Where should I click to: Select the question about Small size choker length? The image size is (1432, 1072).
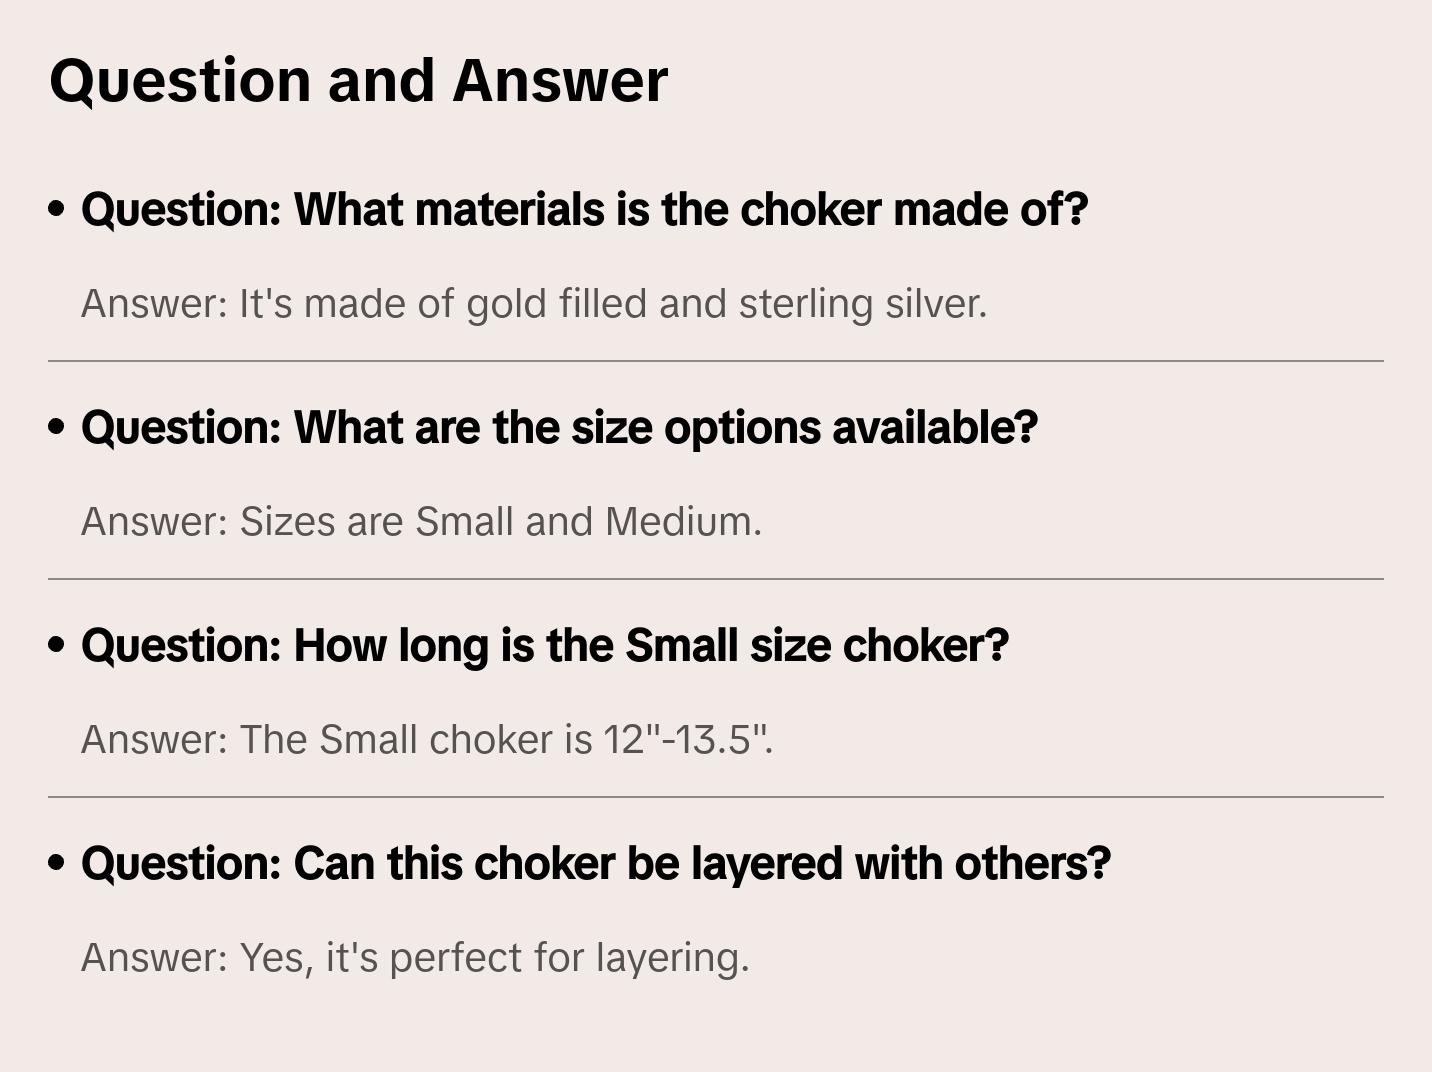[x=545, y=646]
